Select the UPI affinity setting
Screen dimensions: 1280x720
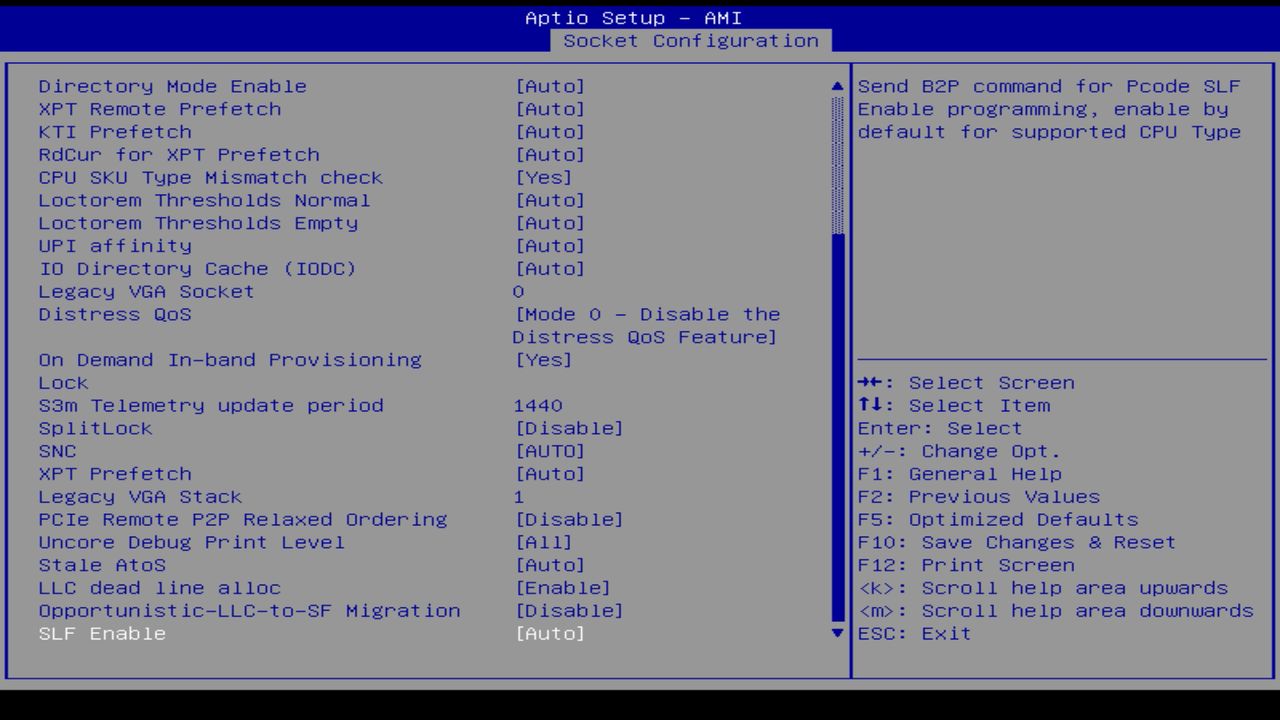click(551, 245)
